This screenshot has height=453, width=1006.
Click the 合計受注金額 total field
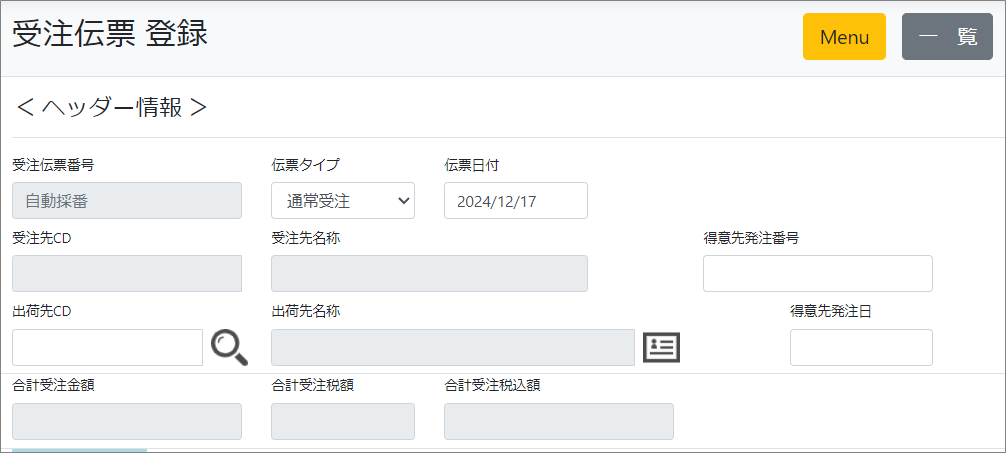[x=127, y=421]
